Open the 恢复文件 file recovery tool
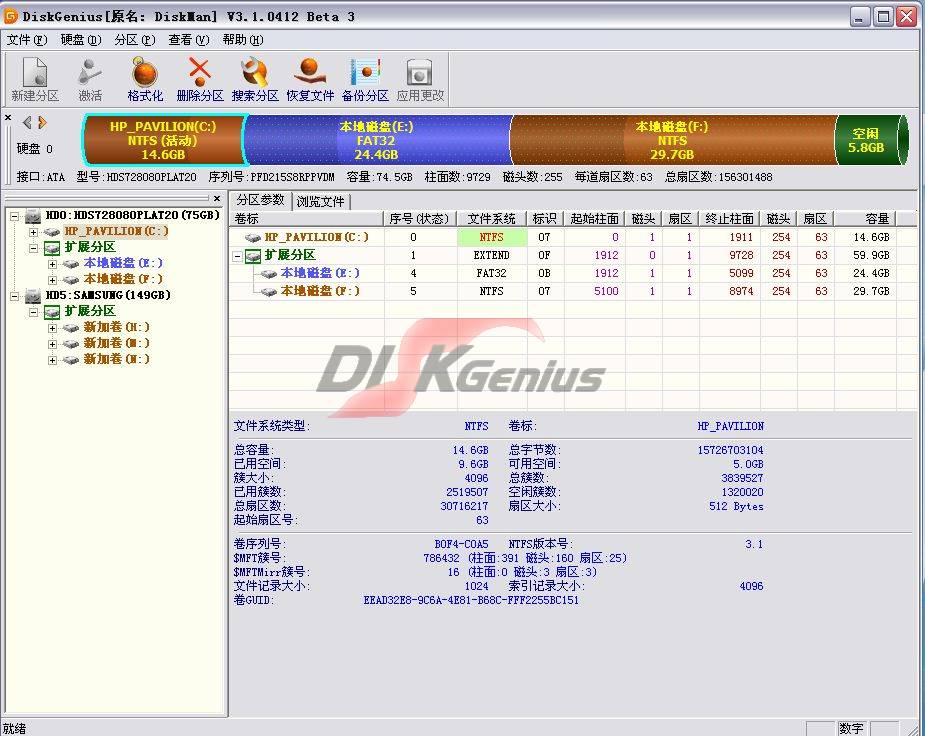The width and height of the screenshot is (925, 736). tap(310, 79)
